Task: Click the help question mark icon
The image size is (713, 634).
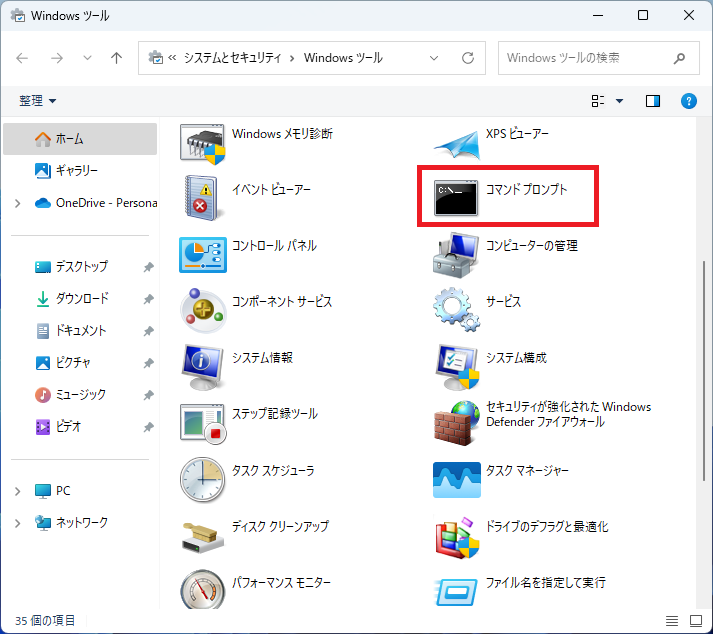Action: click(x=688, y=101)
